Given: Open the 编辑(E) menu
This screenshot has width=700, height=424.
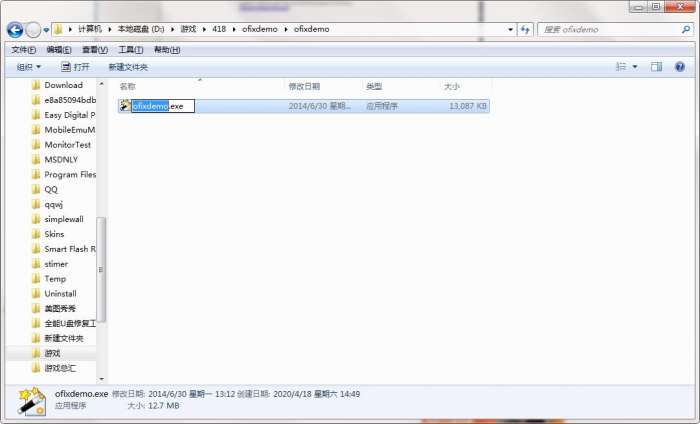Looking at the screenshot, I should pyautogui.click(x=59, y=50).
